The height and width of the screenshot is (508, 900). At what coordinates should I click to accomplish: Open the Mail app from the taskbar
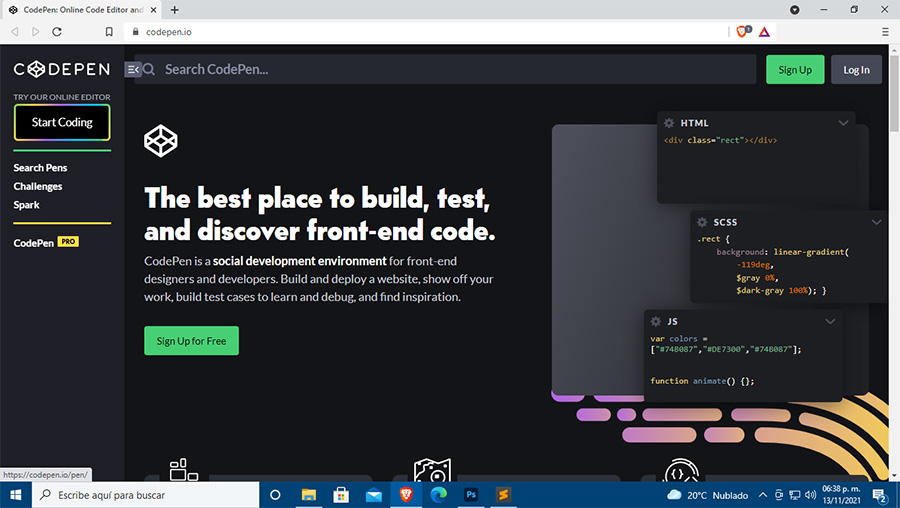[374, 495]
